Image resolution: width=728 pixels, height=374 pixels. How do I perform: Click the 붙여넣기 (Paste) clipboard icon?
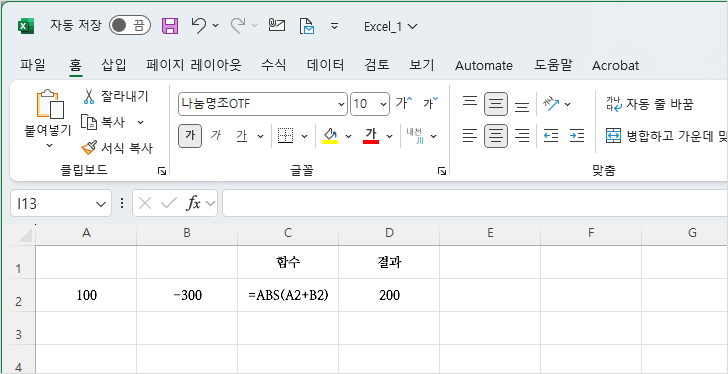coord(50,104)
